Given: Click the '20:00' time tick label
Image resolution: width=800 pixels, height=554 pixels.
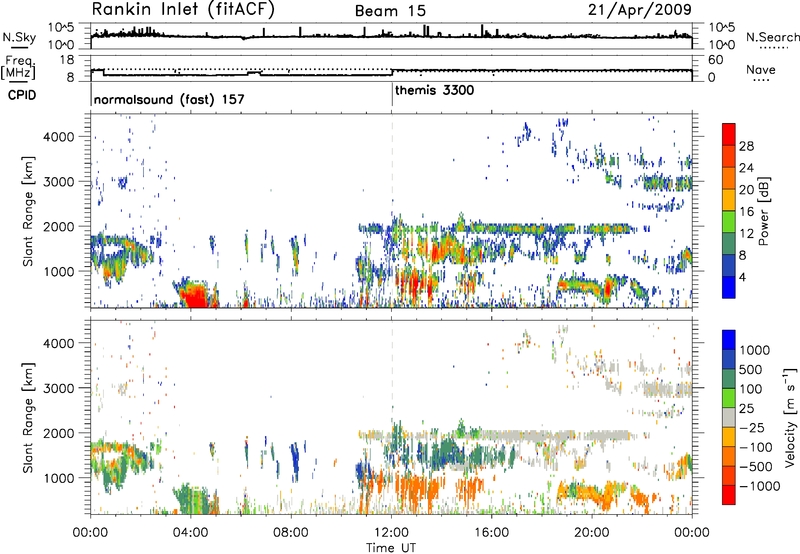Looking at the screenshot, I should click(592, 533).
